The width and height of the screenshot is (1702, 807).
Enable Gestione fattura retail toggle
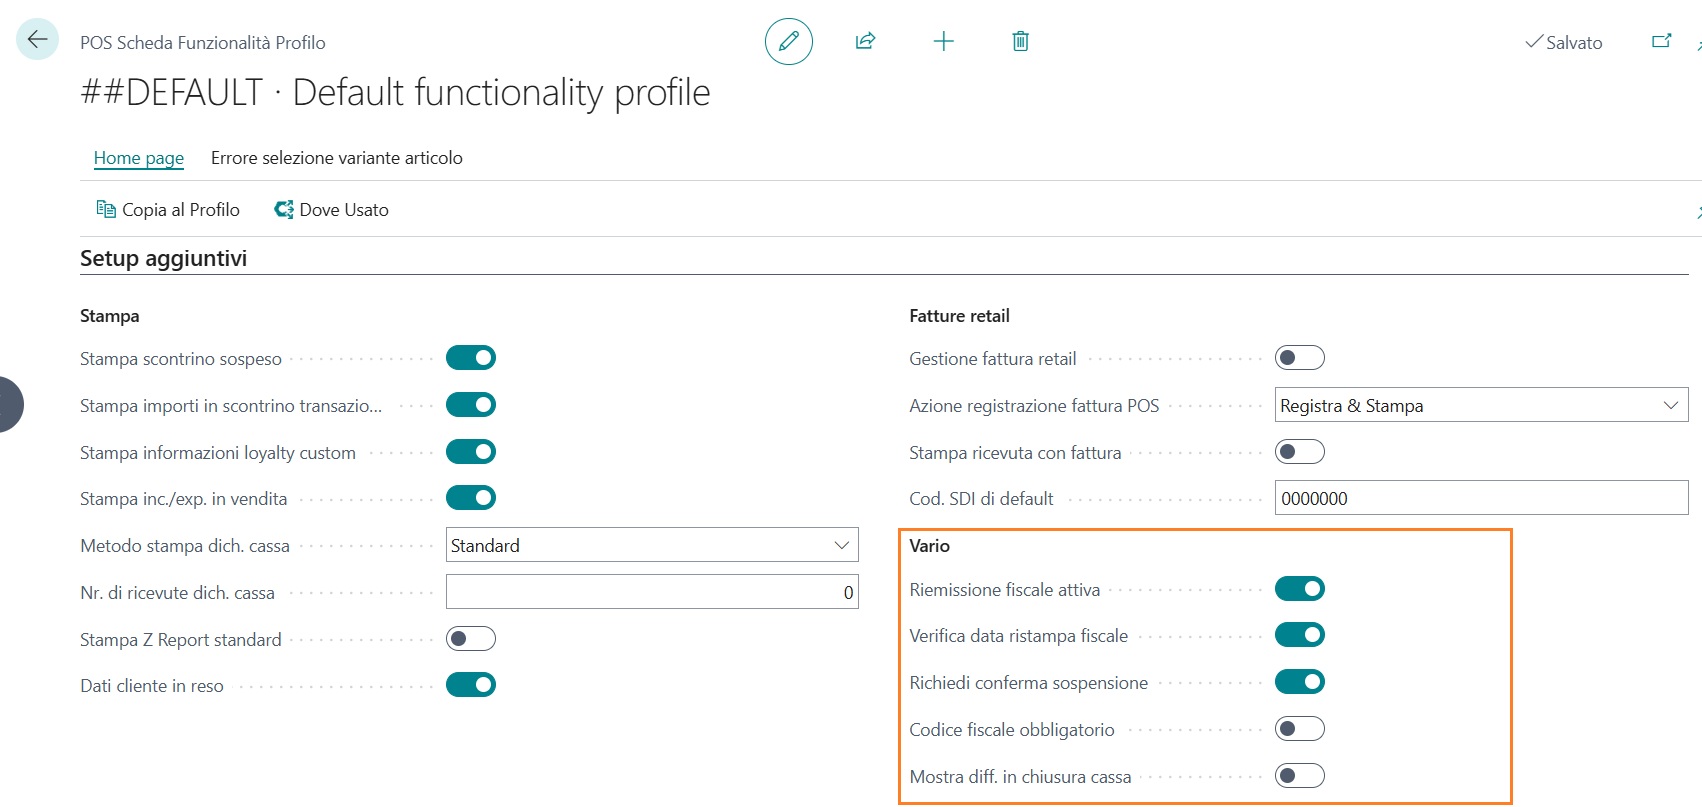click(1299, 358)
